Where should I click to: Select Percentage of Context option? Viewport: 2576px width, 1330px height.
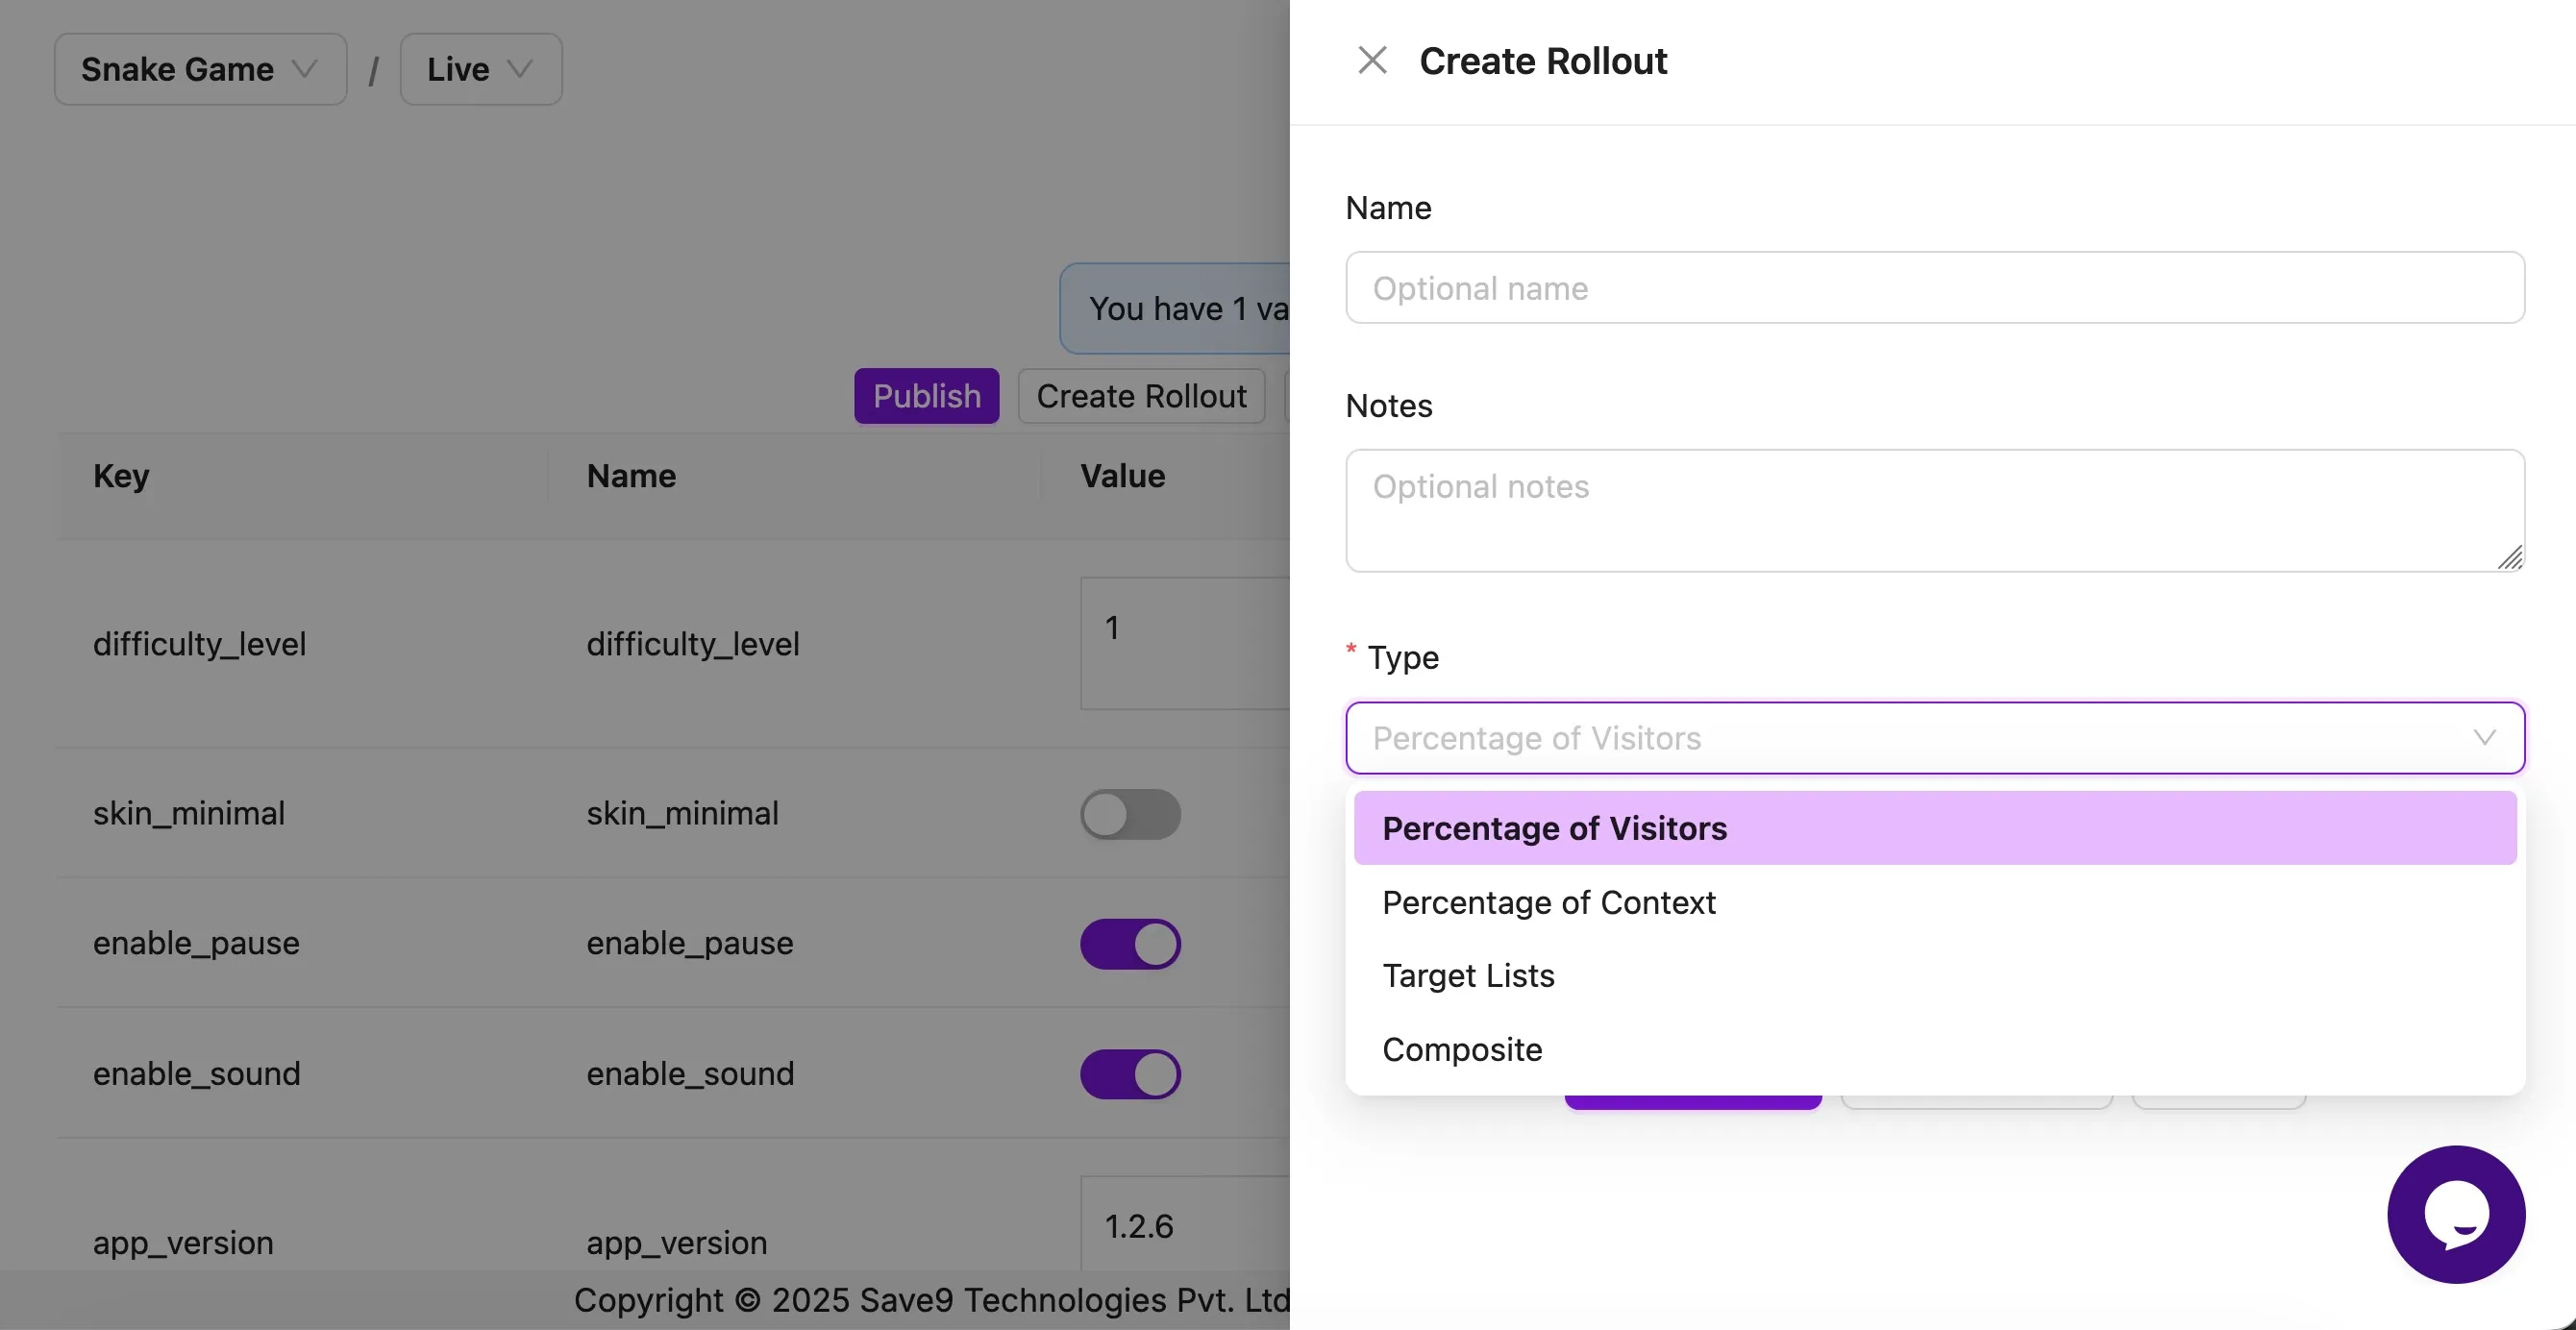point(1935,902)
